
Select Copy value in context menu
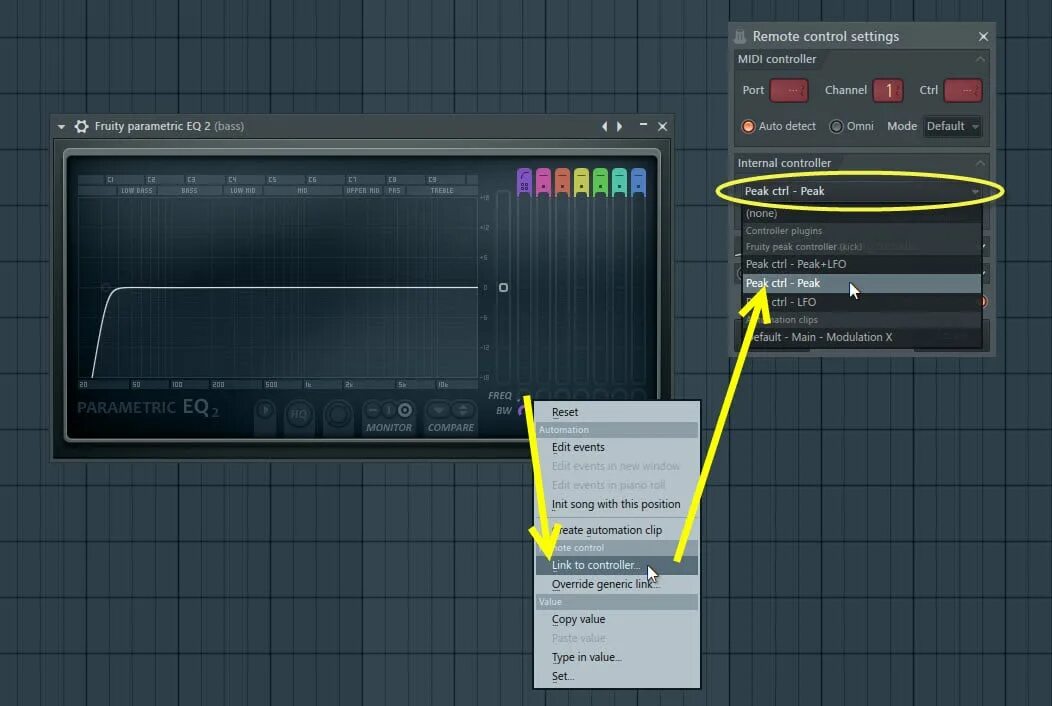617,619
